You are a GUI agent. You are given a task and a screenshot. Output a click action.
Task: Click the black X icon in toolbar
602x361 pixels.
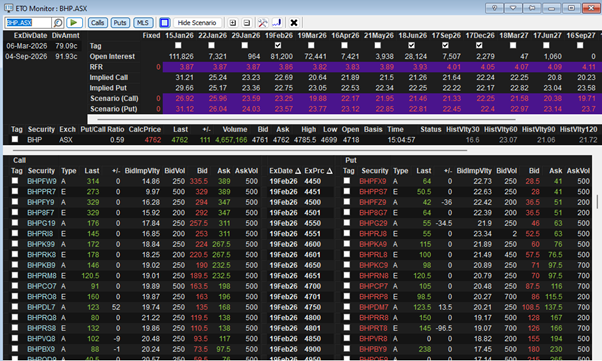click(294, 23)
